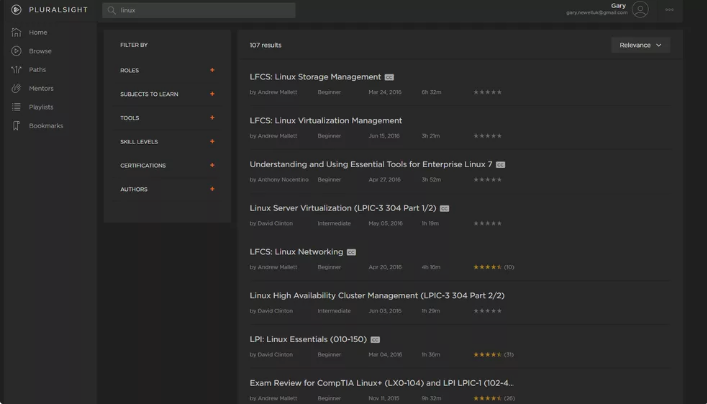Open Browse via its play icon
Image resolution: width=707 pixels, height=404 pixels.
coord(16,51)
